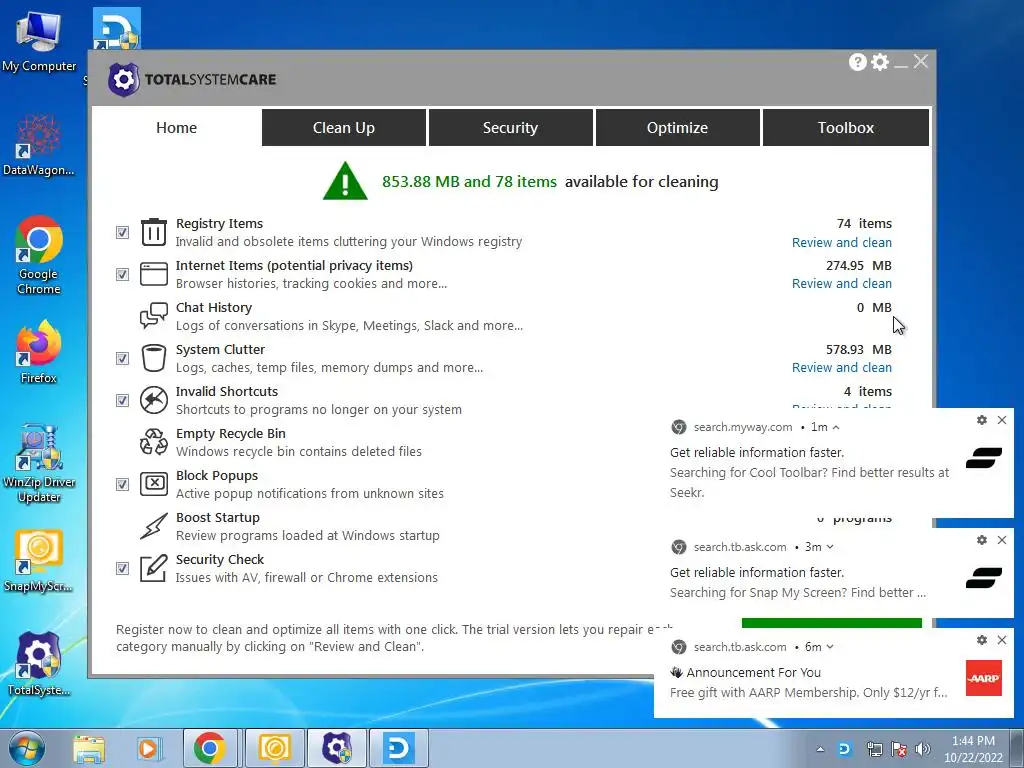Launch Firefox desktop shortcut
Viewport: 1024px width, 768px height.
pos(39,351)
